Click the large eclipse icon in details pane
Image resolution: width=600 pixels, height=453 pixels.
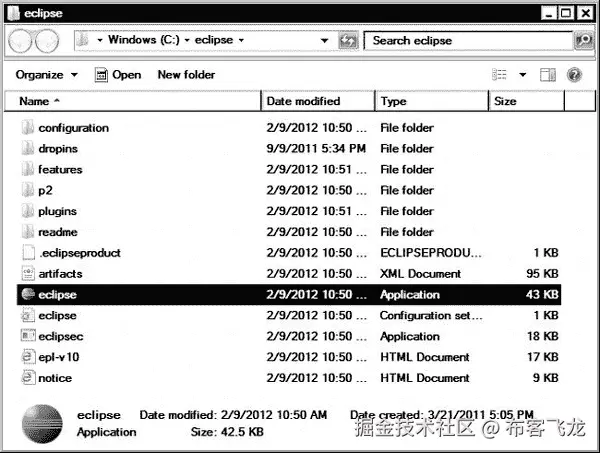[42, 424]
